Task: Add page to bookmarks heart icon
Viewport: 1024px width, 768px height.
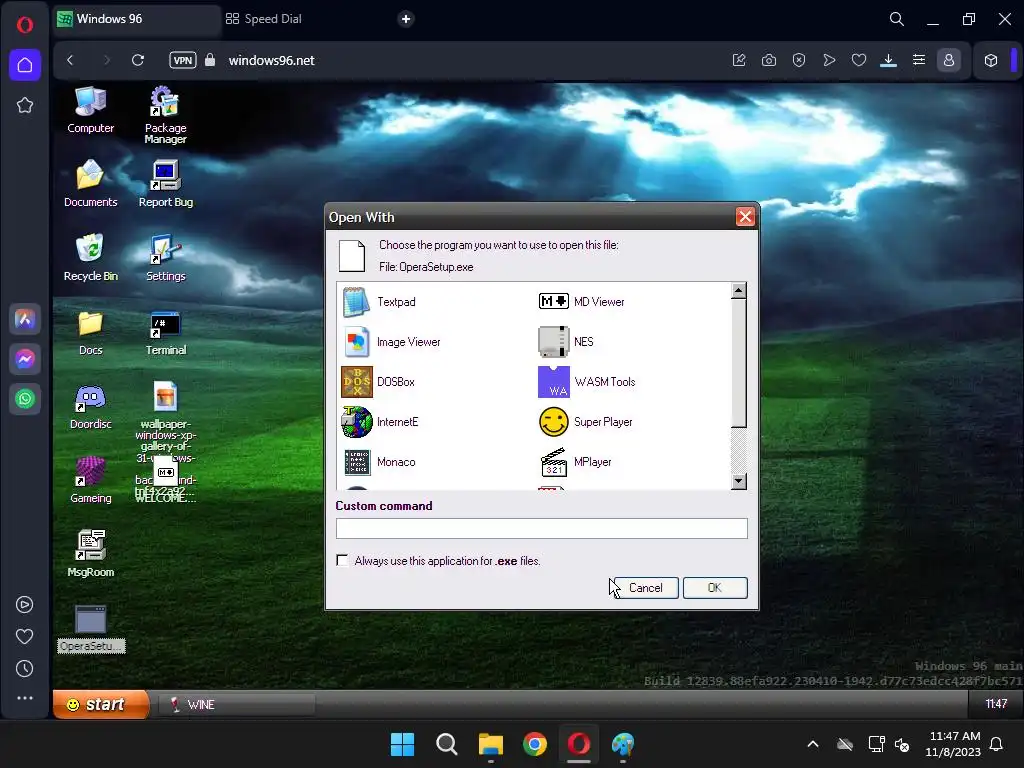Action: (x=859, y=60)
